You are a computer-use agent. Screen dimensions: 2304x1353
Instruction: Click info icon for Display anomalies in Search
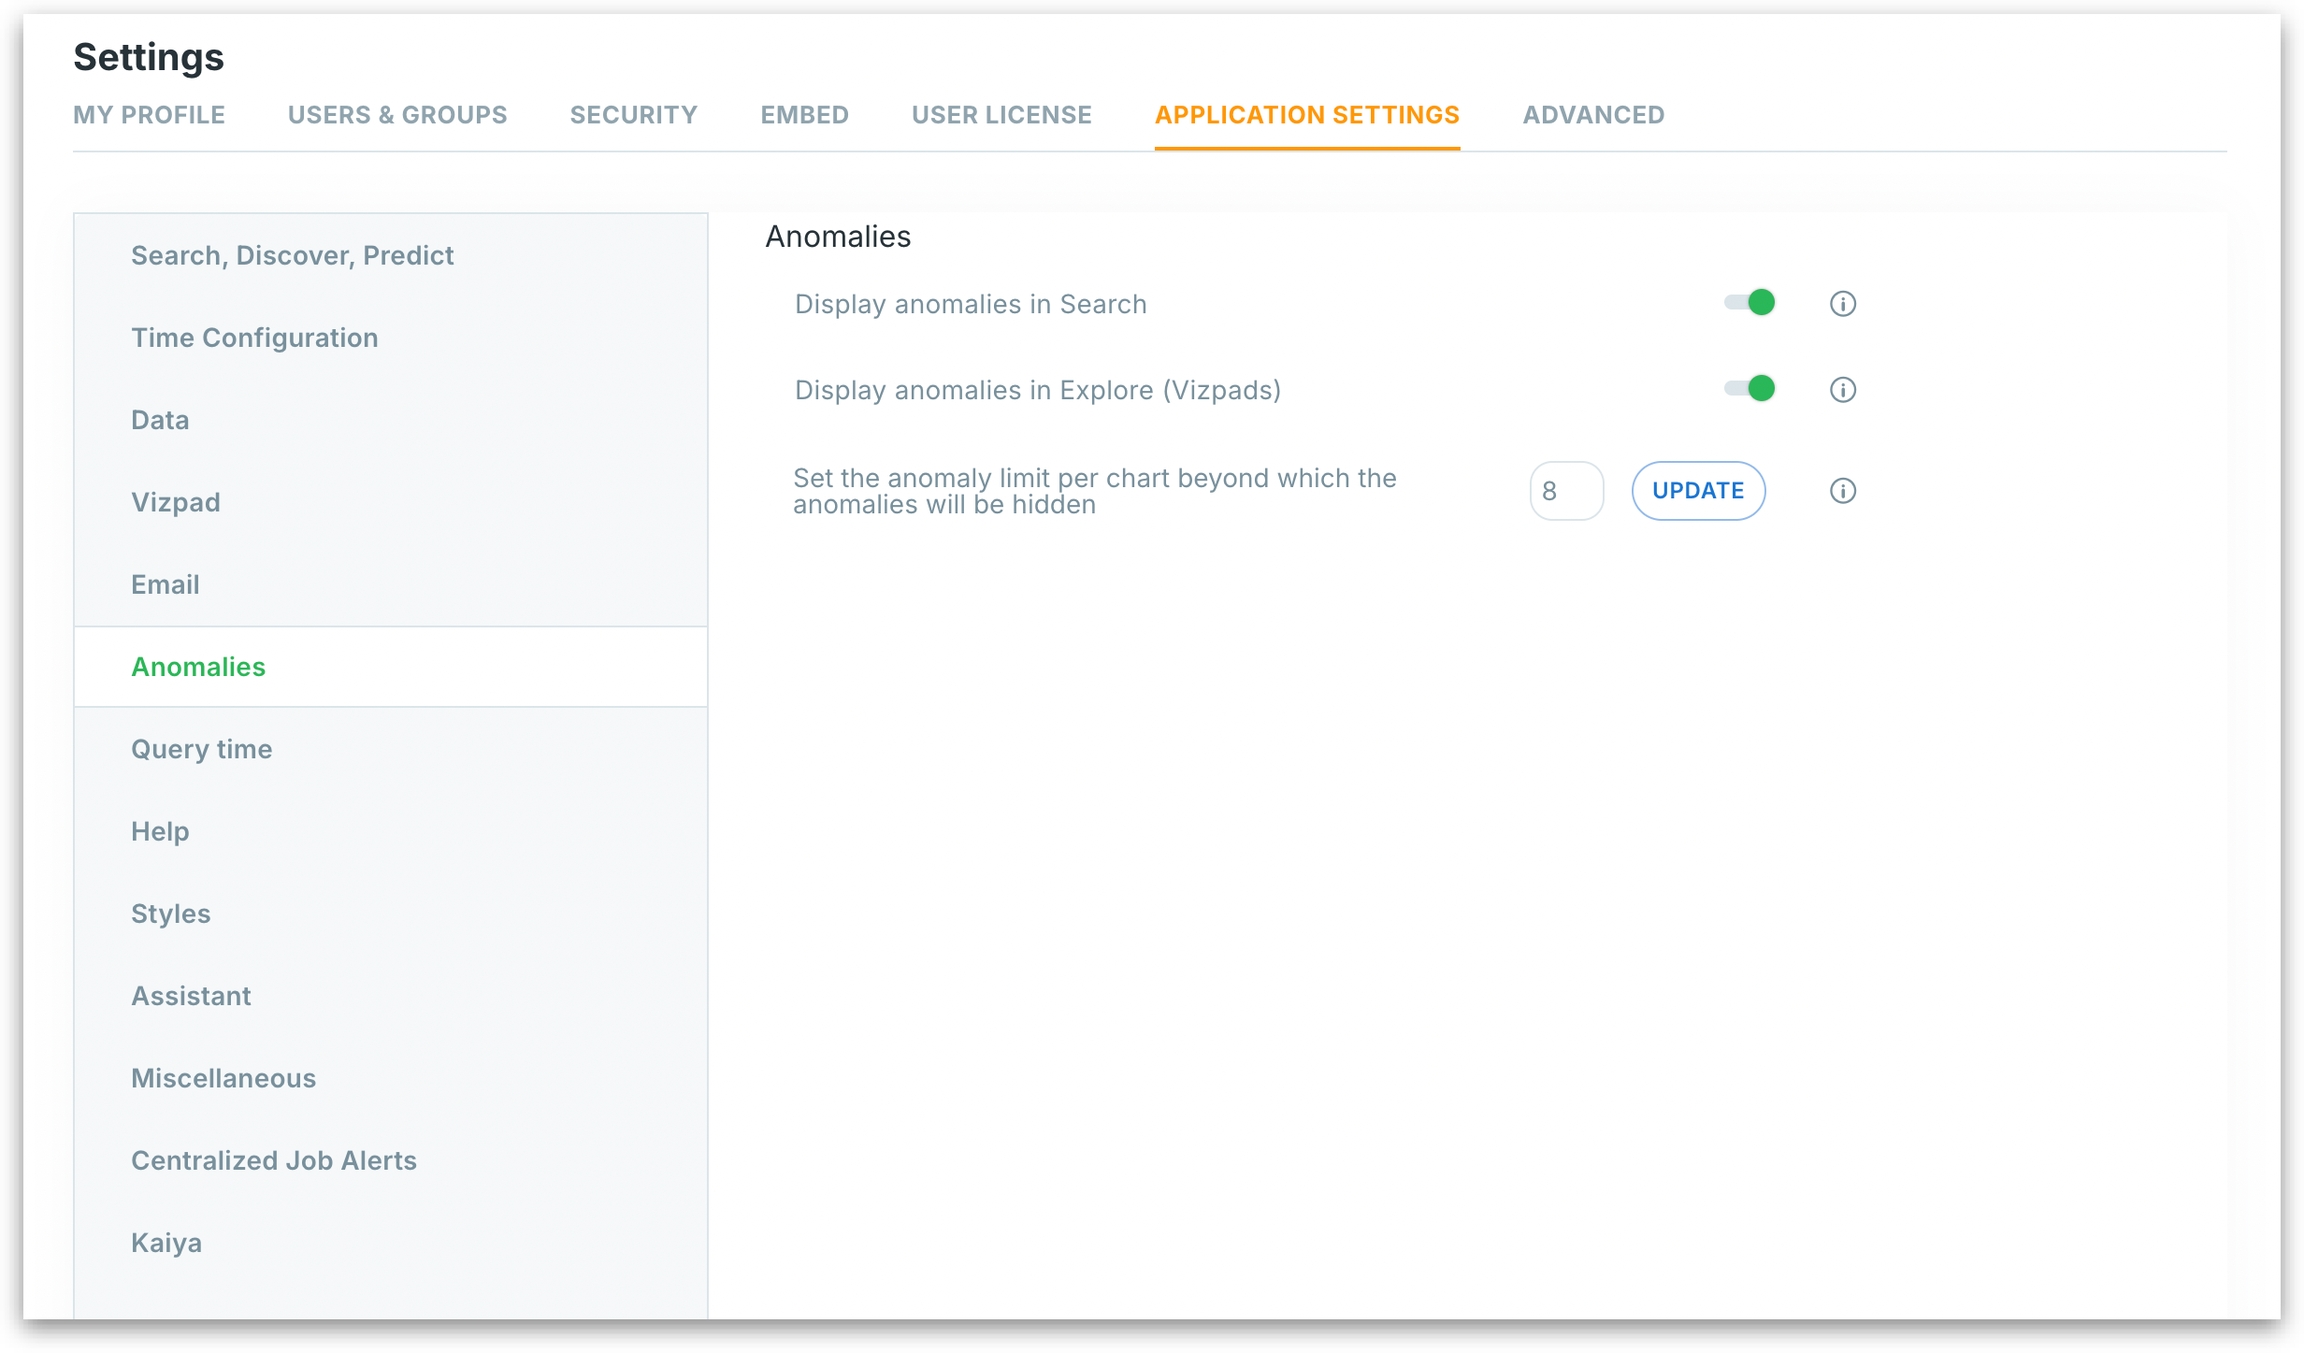pos(1842,304)
